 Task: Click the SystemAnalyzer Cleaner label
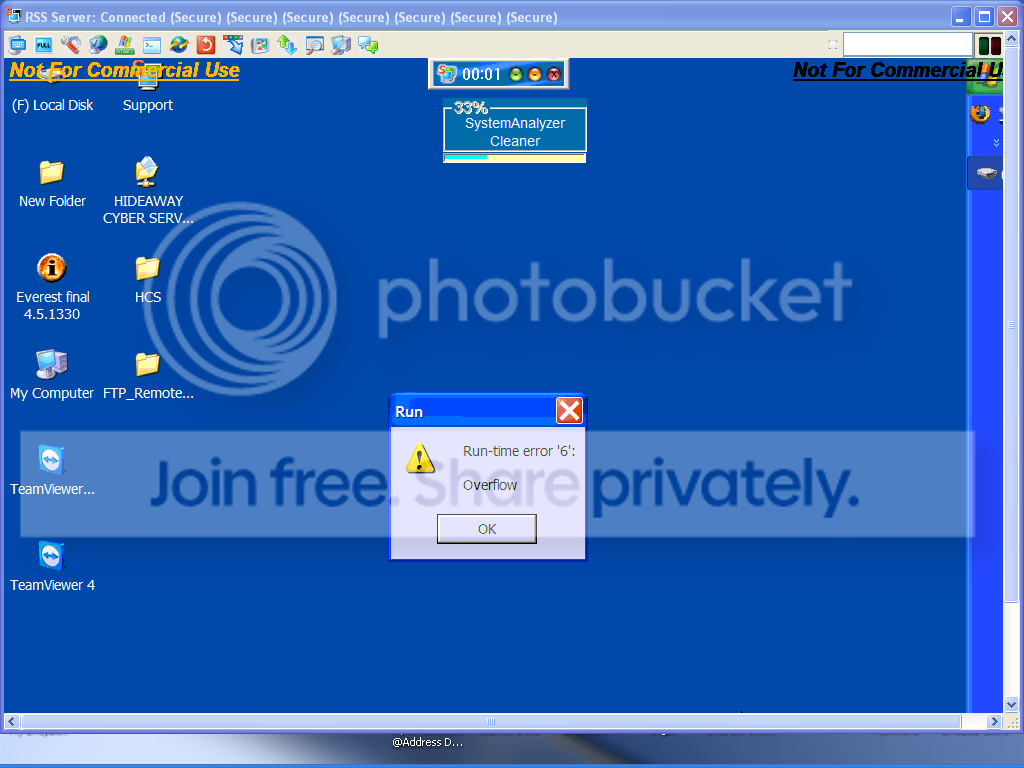[x=515, y=132]
